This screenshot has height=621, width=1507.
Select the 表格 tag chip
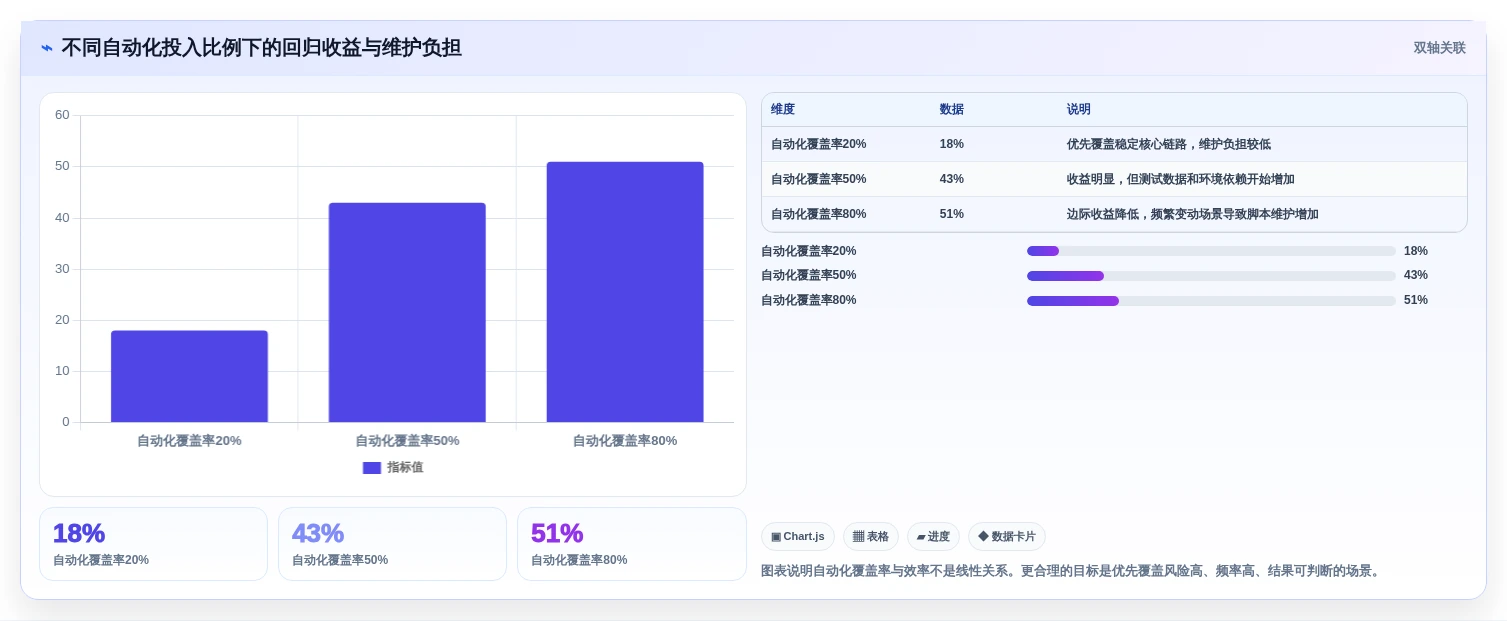[871, 537]
